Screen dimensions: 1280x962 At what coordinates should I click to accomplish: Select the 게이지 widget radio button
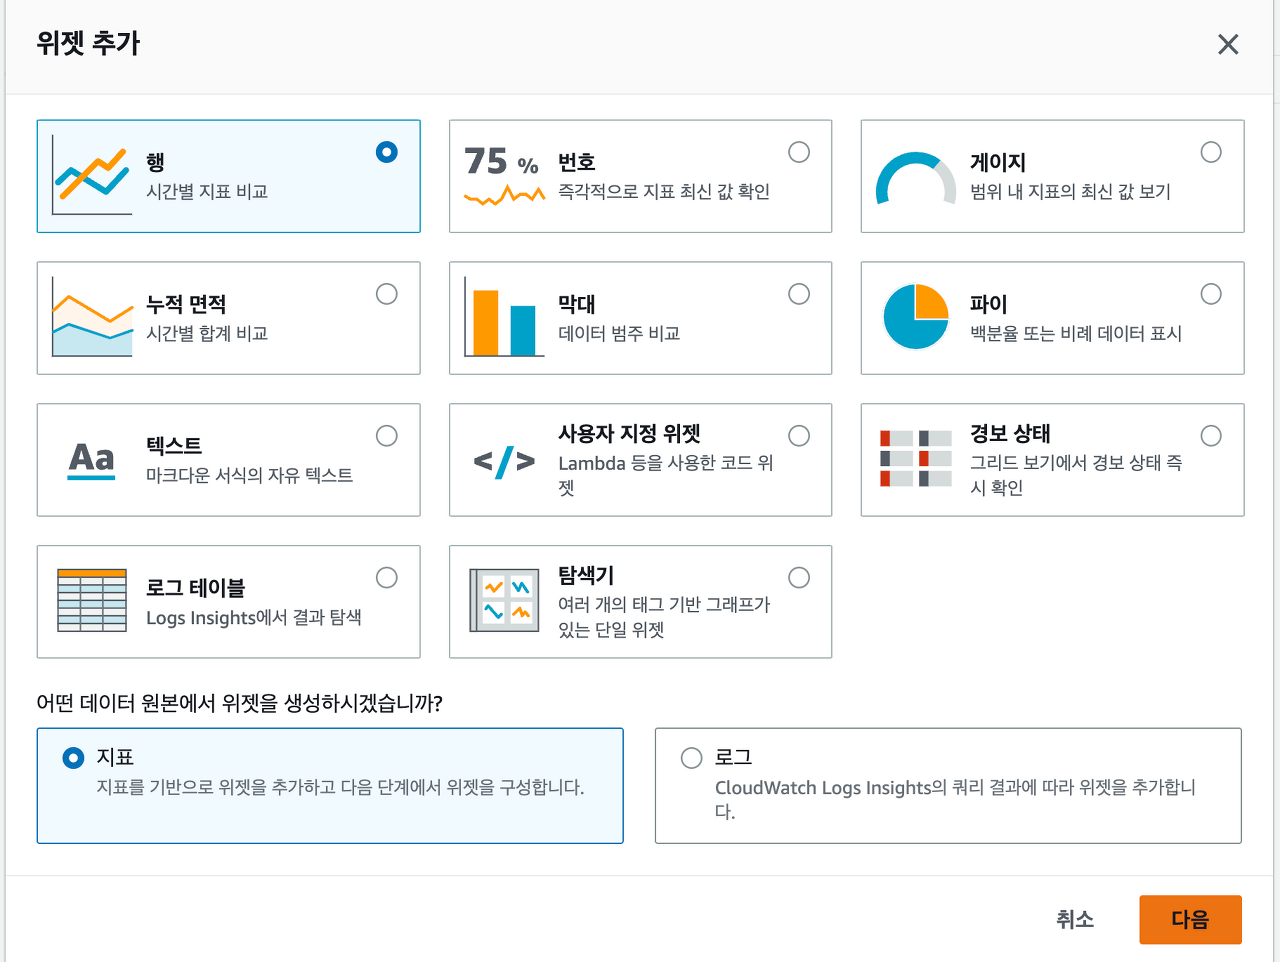[x=1211, y=152]
